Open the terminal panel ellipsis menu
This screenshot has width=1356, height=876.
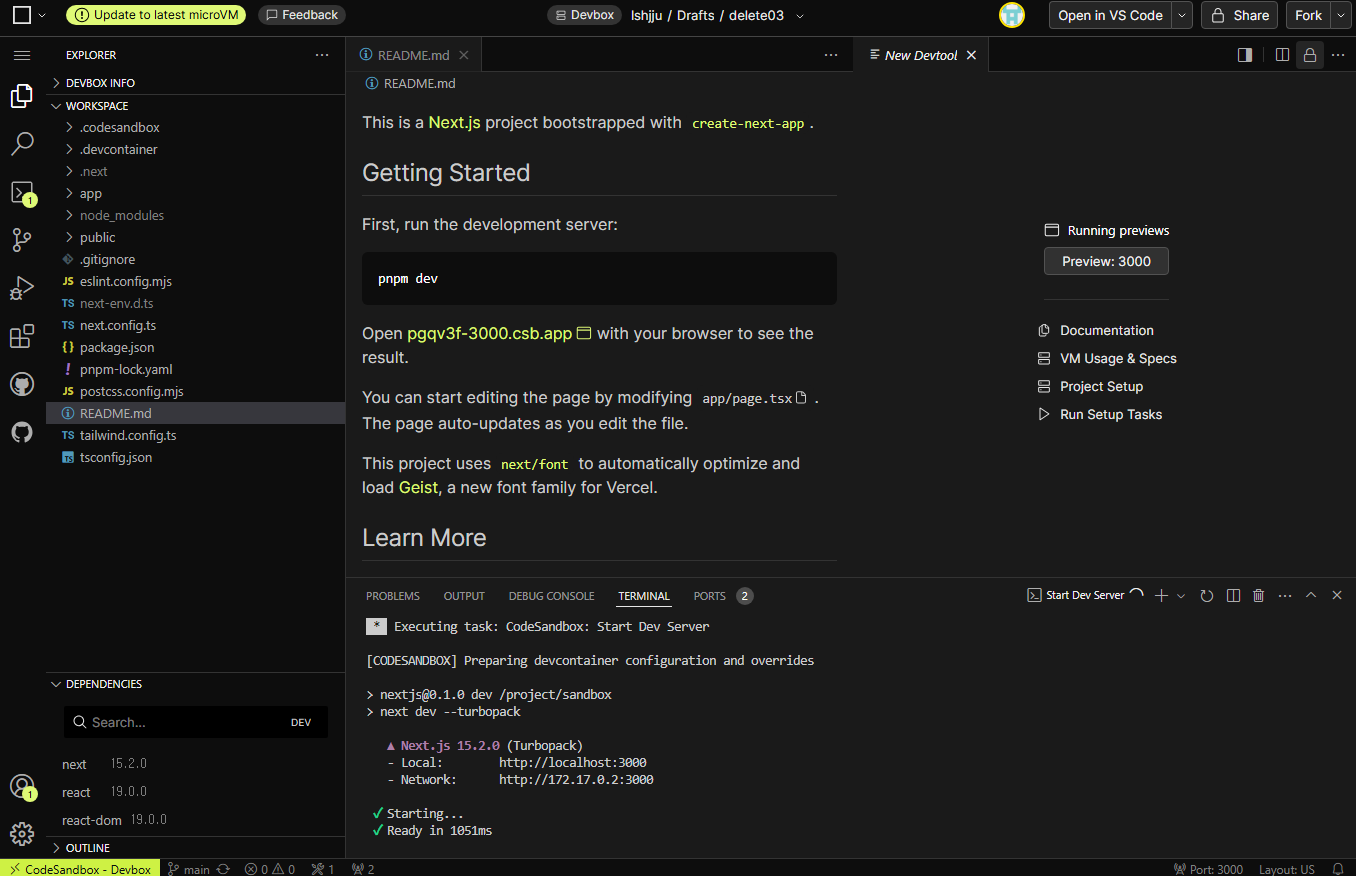1285,595
